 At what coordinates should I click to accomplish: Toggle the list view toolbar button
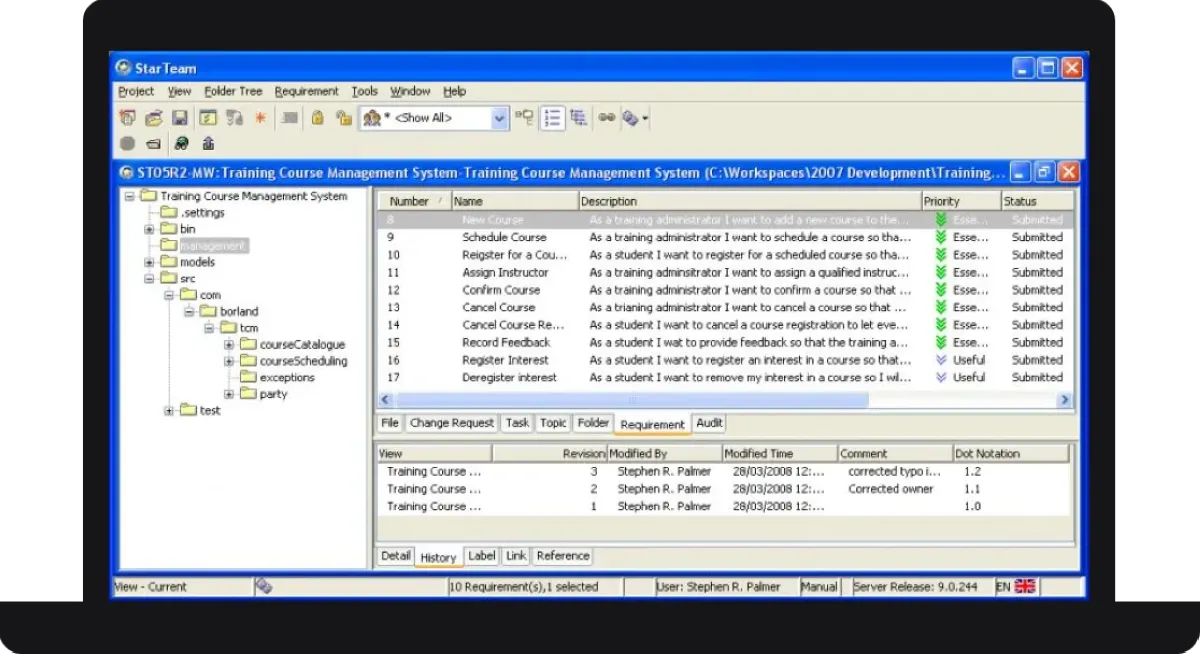click(x=552, y=118)
